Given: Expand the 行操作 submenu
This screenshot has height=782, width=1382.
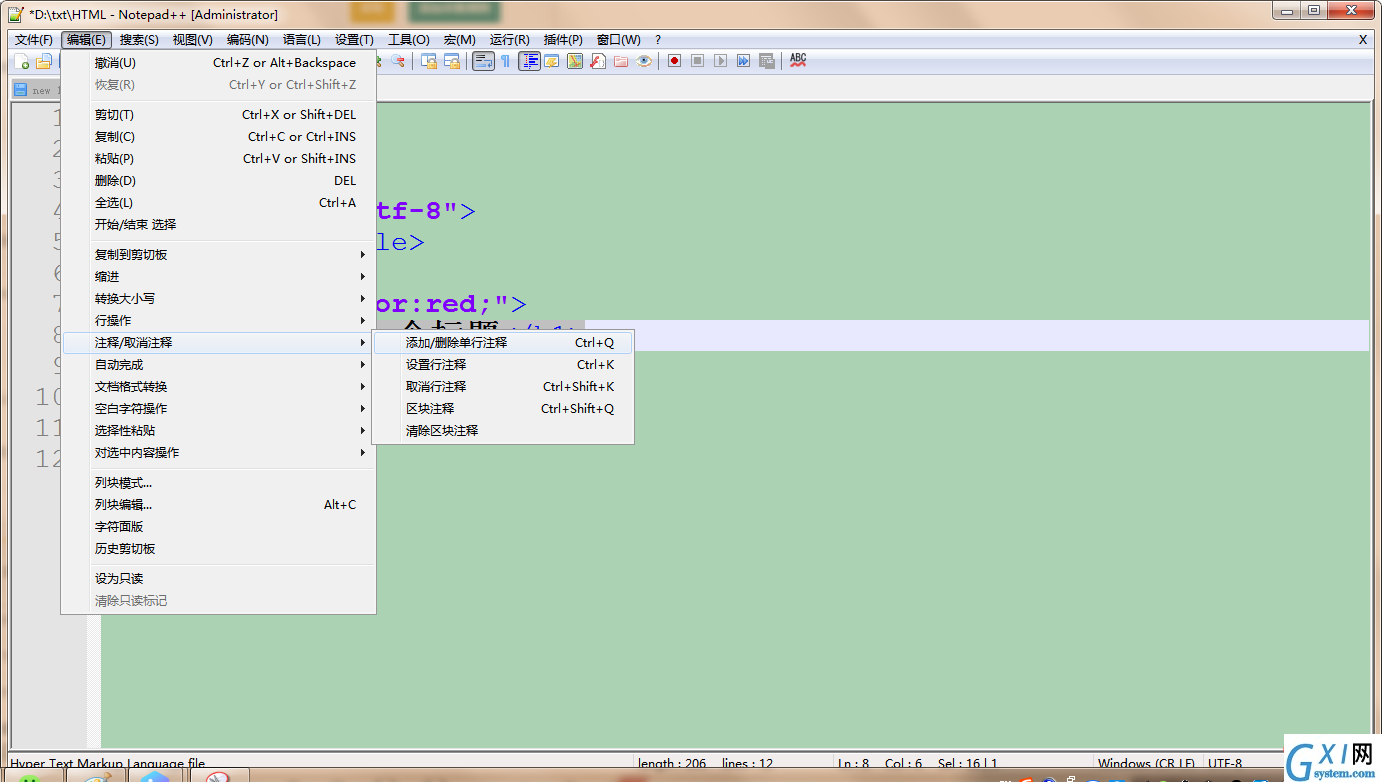Looking at the screenshot, I should point(218,320).
